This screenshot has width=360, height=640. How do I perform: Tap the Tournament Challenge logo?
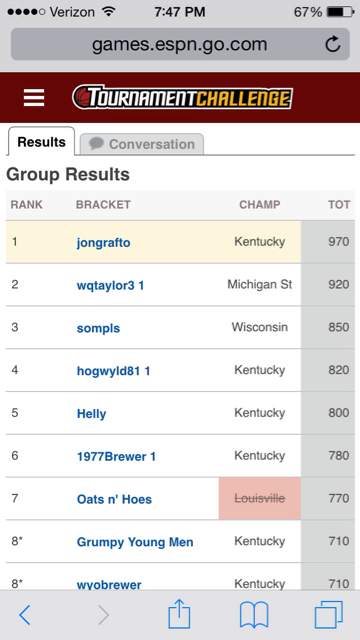click(182, 98)
